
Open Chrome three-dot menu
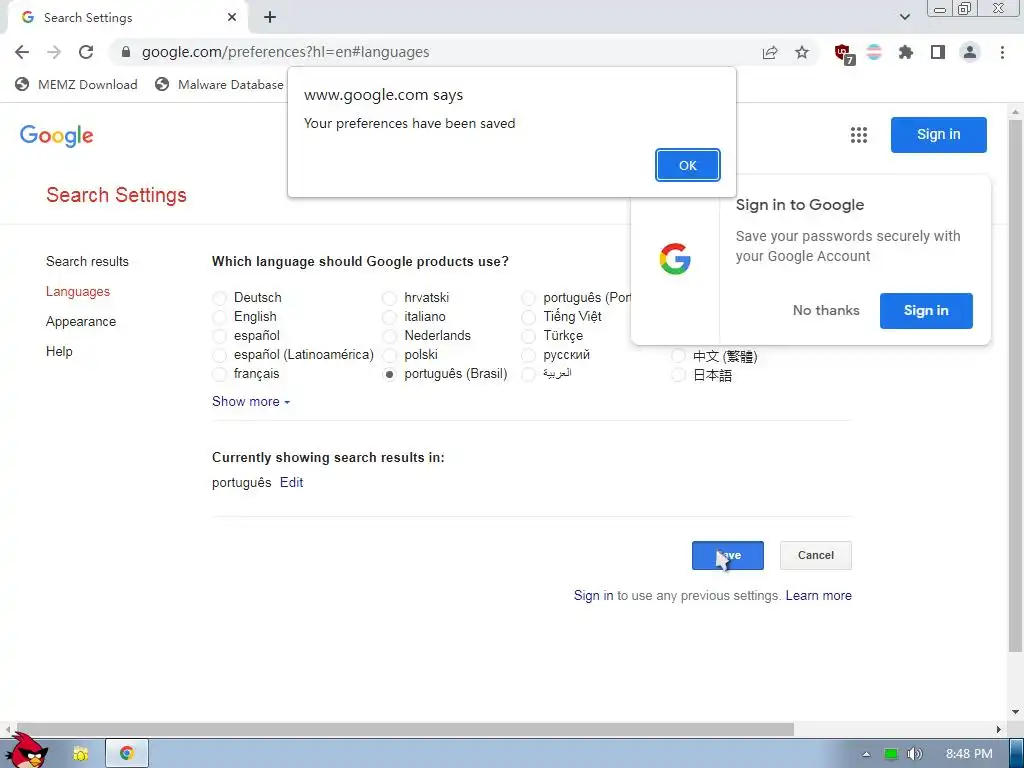point(1002,52)
